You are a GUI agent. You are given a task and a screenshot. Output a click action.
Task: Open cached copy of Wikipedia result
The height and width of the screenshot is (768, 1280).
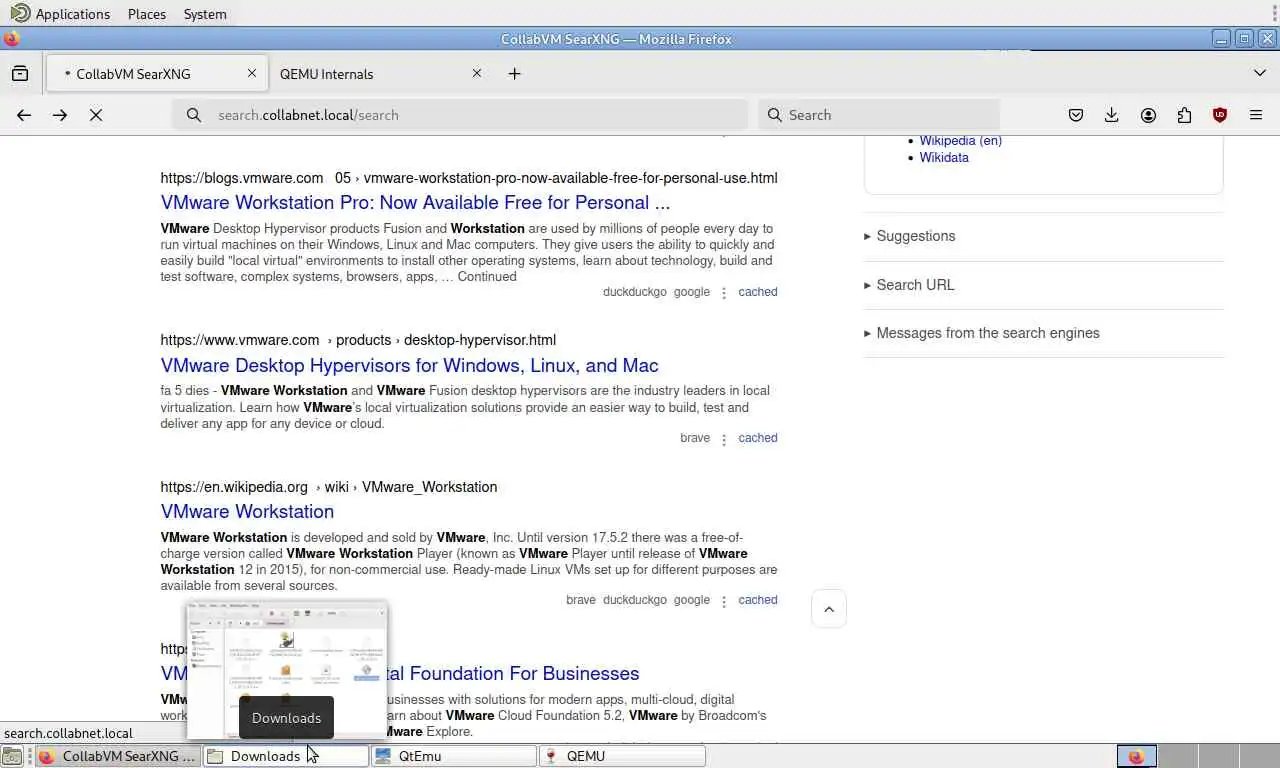757,600
